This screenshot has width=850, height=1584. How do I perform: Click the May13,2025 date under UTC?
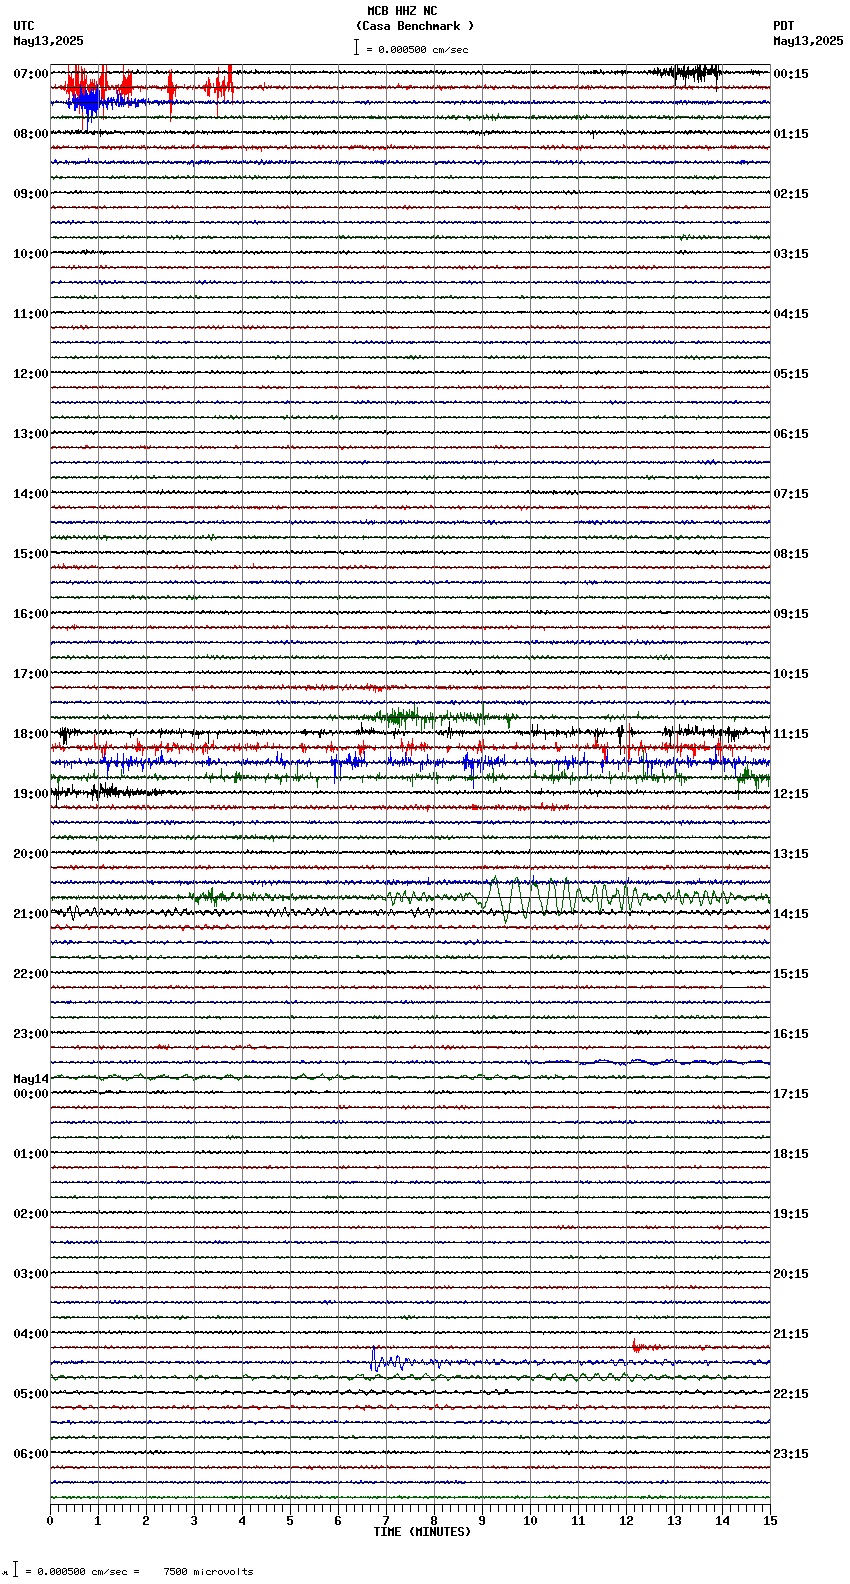[x=49, y=41]
